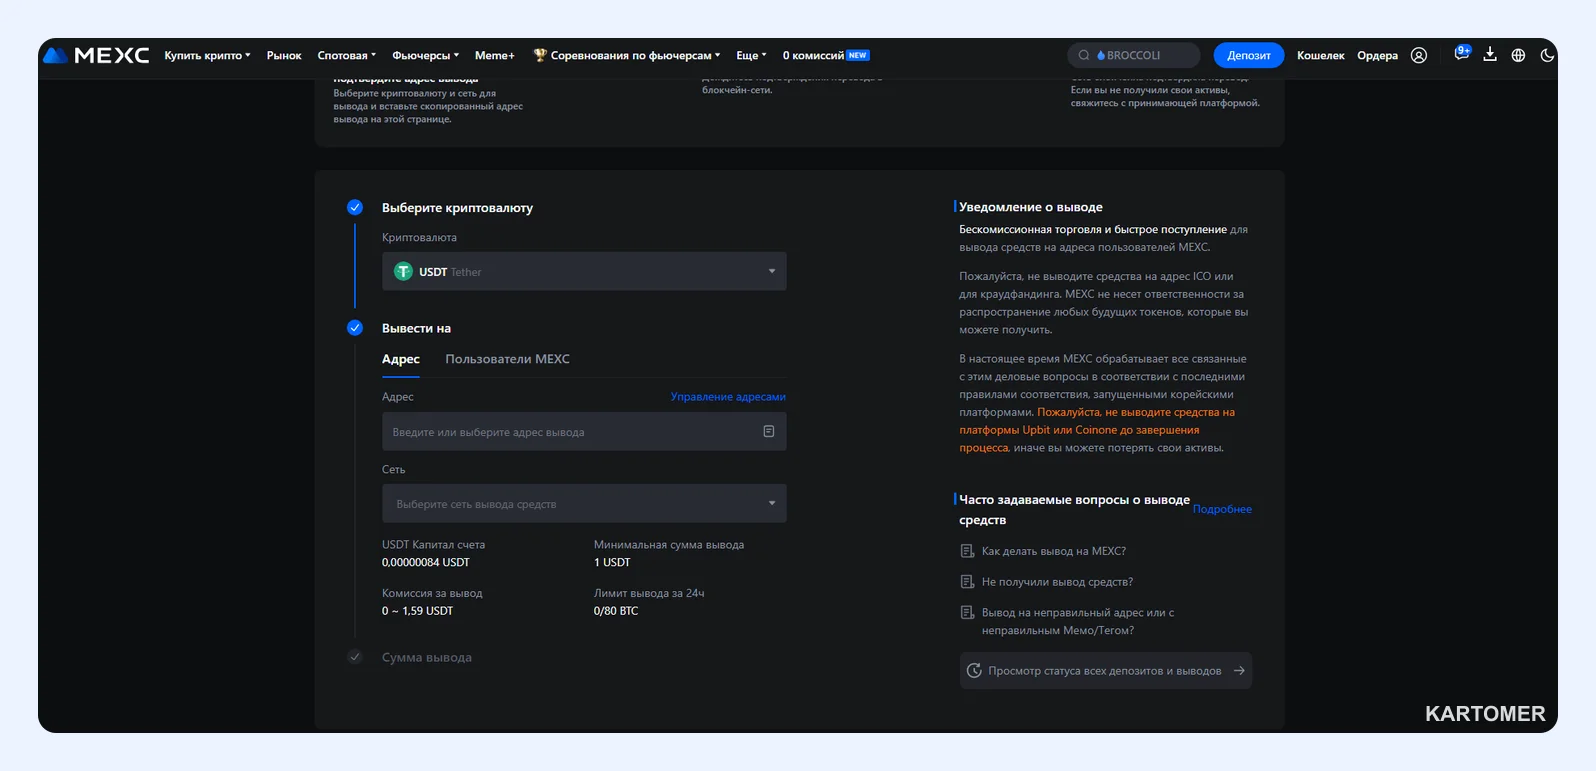
Task: Open FAQ 'Как делать вывод на MEXC?'
Action: (1054, 551)
